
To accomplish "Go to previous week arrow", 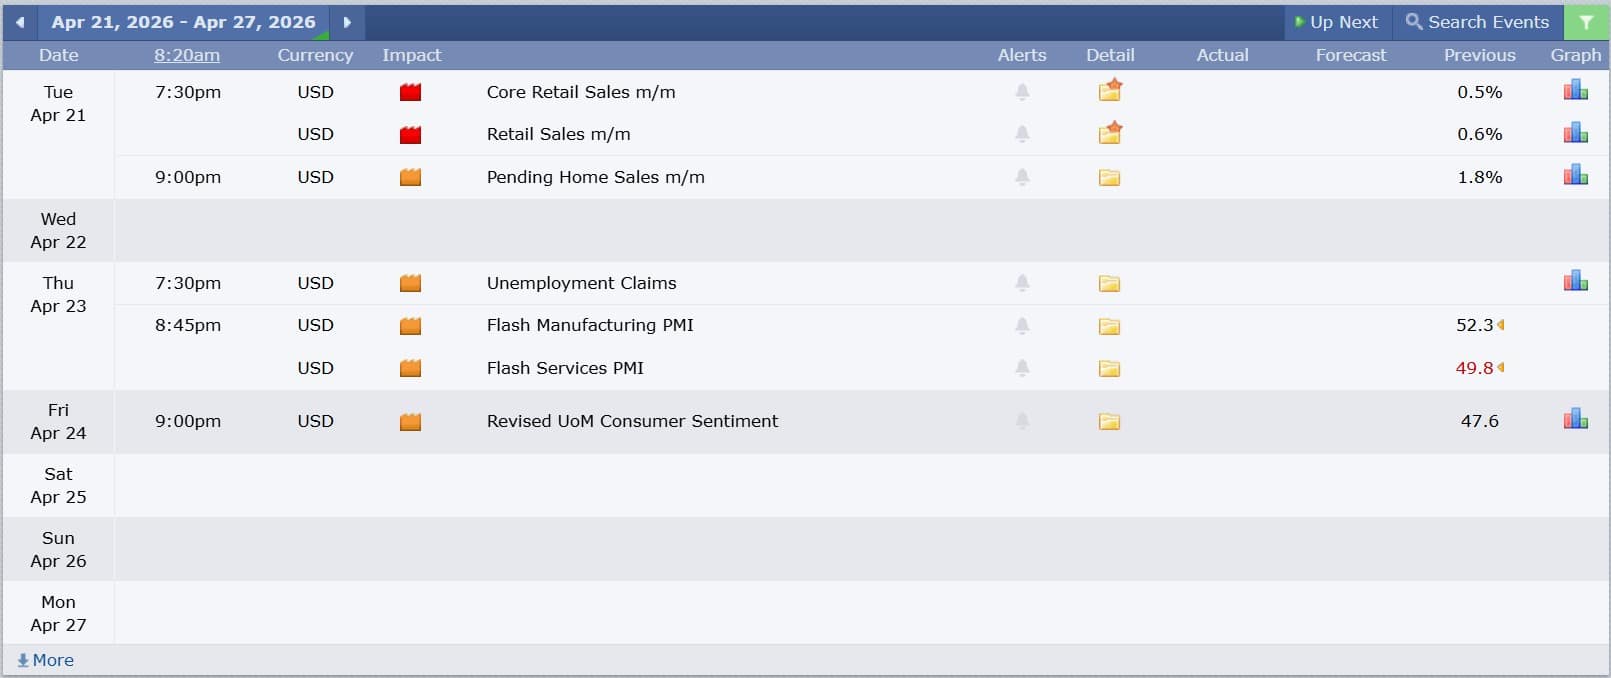I will [20, 22].
